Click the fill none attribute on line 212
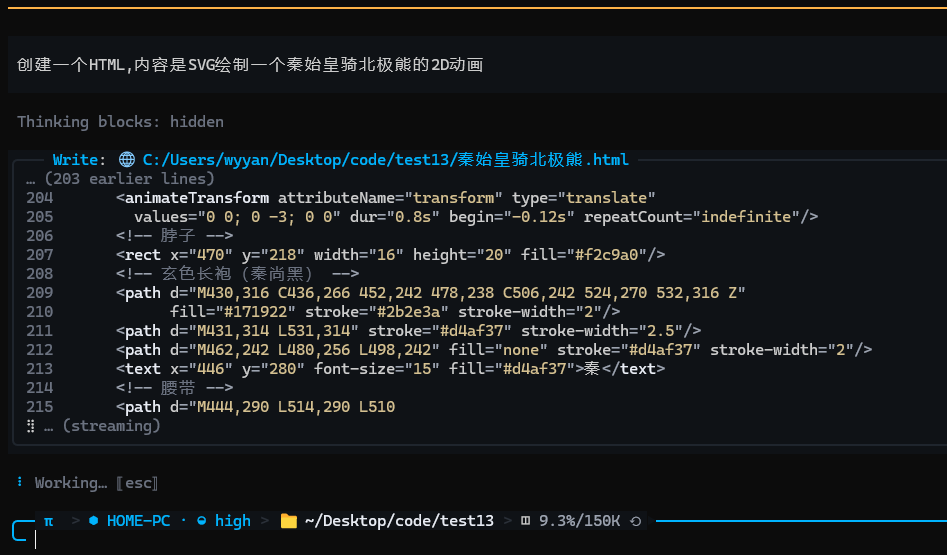The width and height of the screenshot is (947, 555). (x=498, y=350)
